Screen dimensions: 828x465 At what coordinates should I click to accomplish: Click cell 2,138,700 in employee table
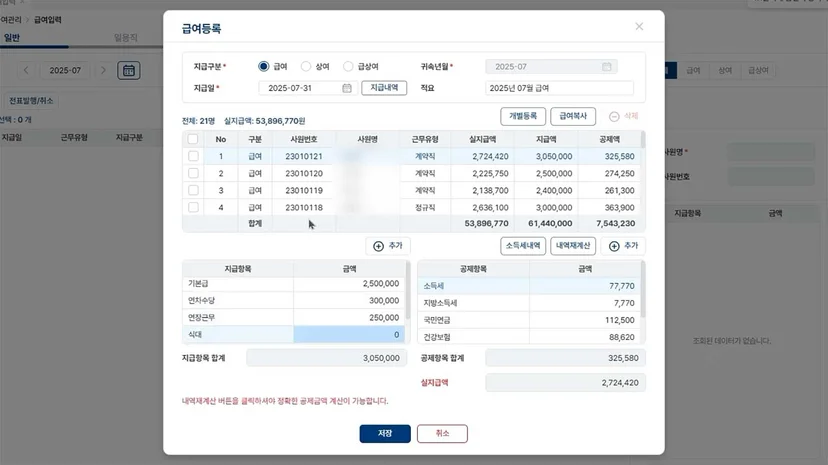(483, 190)
